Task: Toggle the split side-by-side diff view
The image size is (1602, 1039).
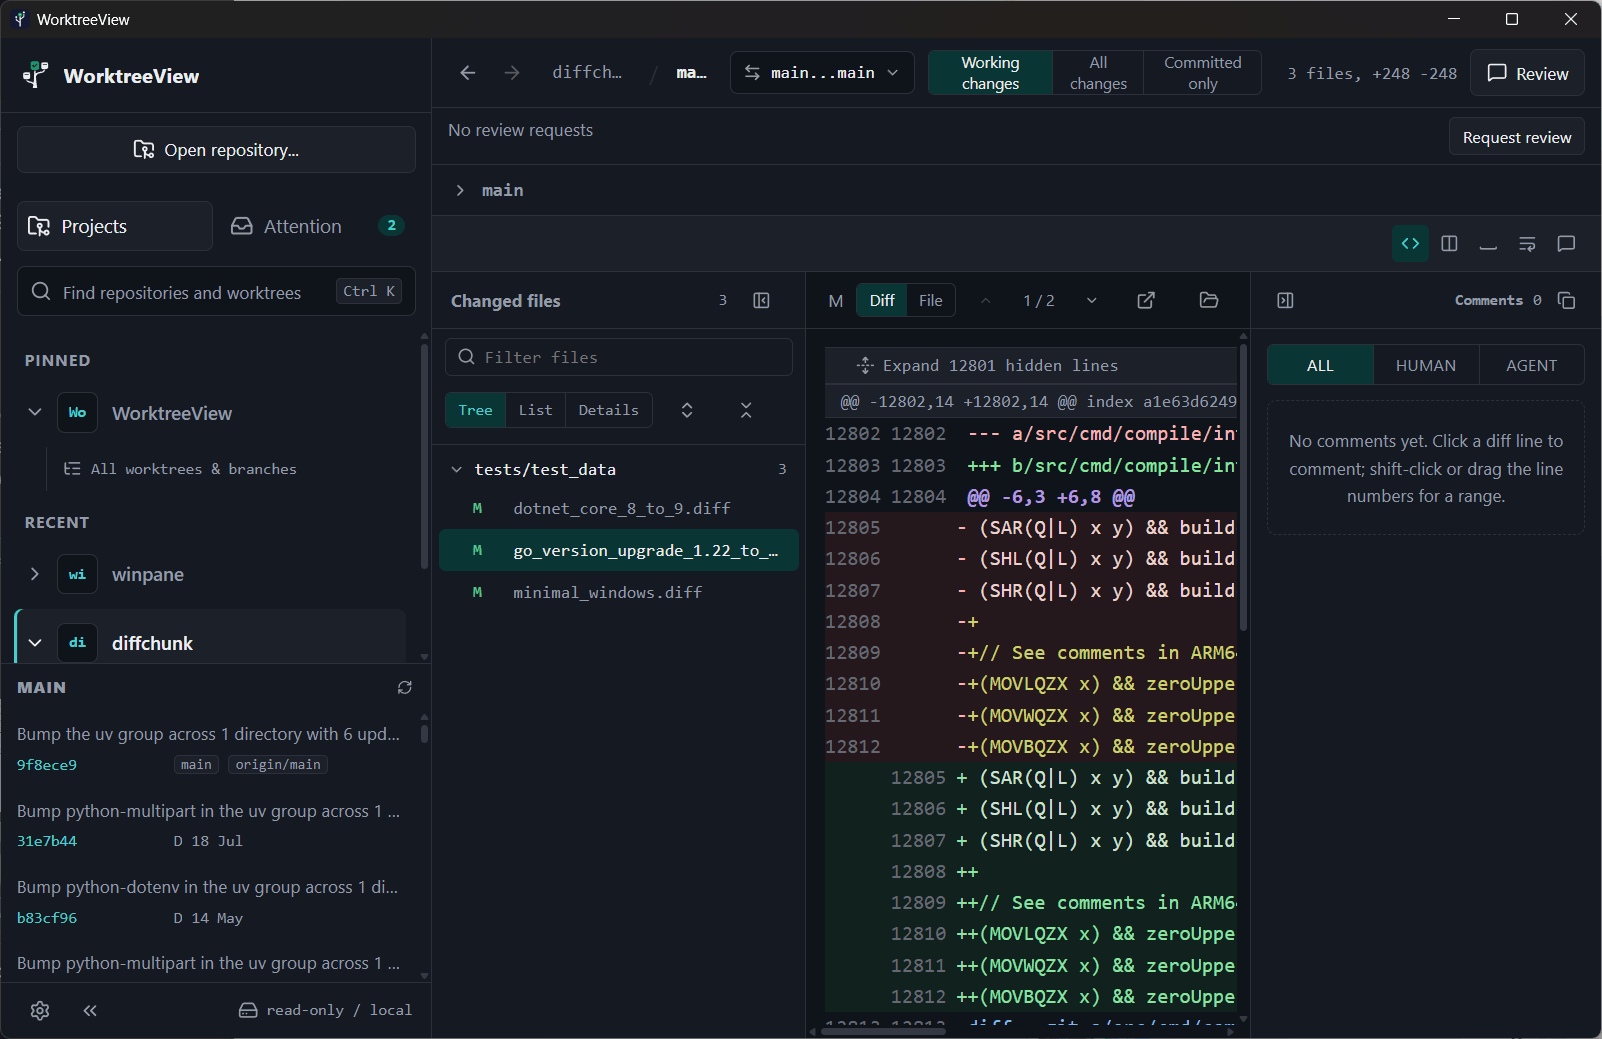Action: [x=1449, y=244]
